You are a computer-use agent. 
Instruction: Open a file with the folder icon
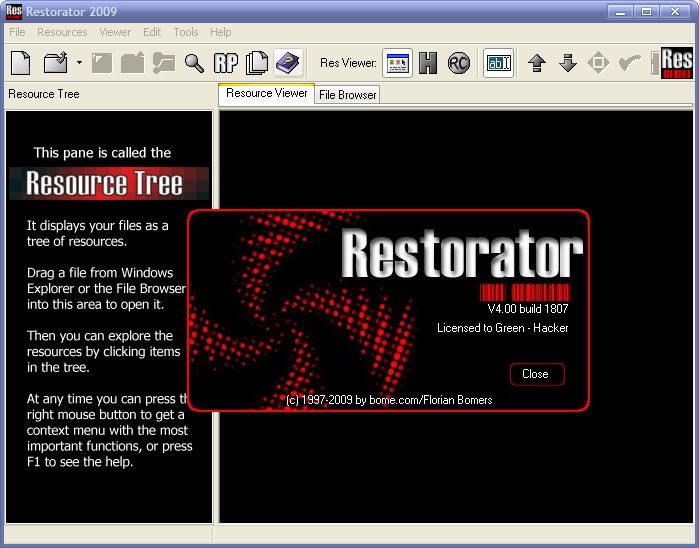click(55, 63)
